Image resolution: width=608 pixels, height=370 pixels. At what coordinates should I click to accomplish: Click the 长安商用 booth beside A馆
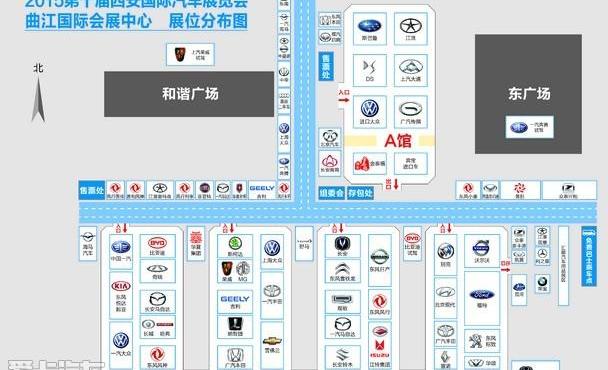pos(330,163)
